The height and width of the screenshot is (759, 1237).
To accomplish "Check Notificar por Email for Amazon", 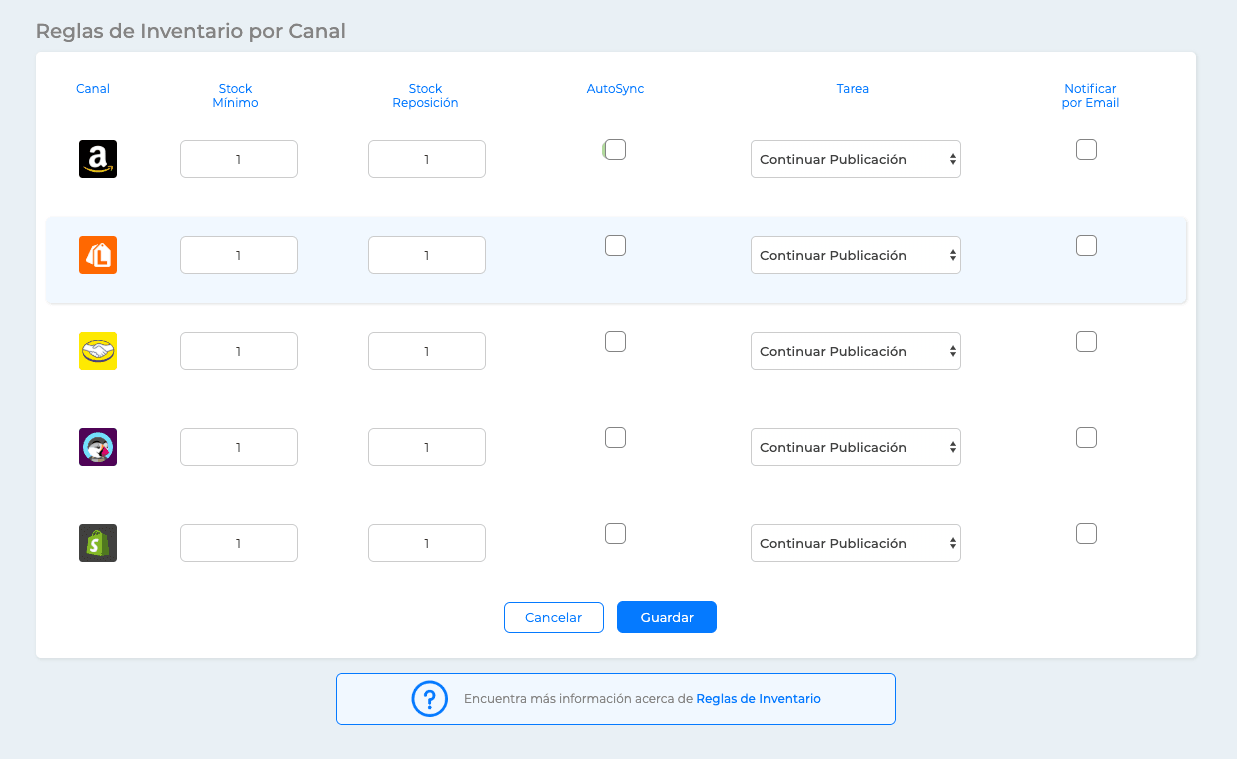I will coord(1087,150).
